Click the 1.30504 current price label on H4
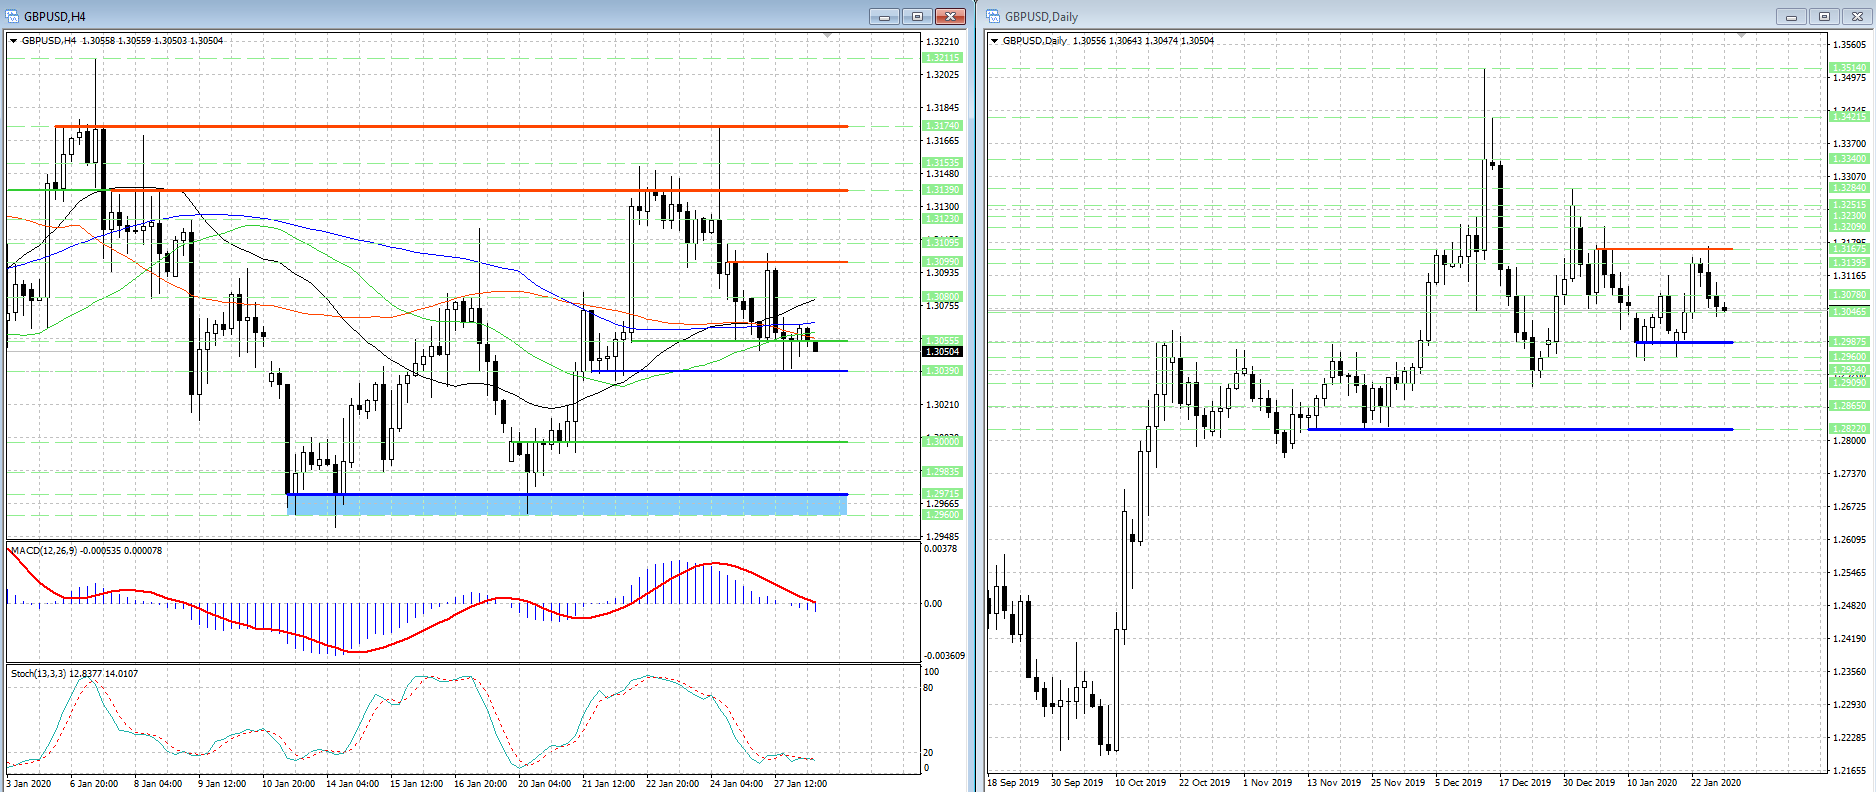This screenshot has width=1876, height=792. click(942, 351)
